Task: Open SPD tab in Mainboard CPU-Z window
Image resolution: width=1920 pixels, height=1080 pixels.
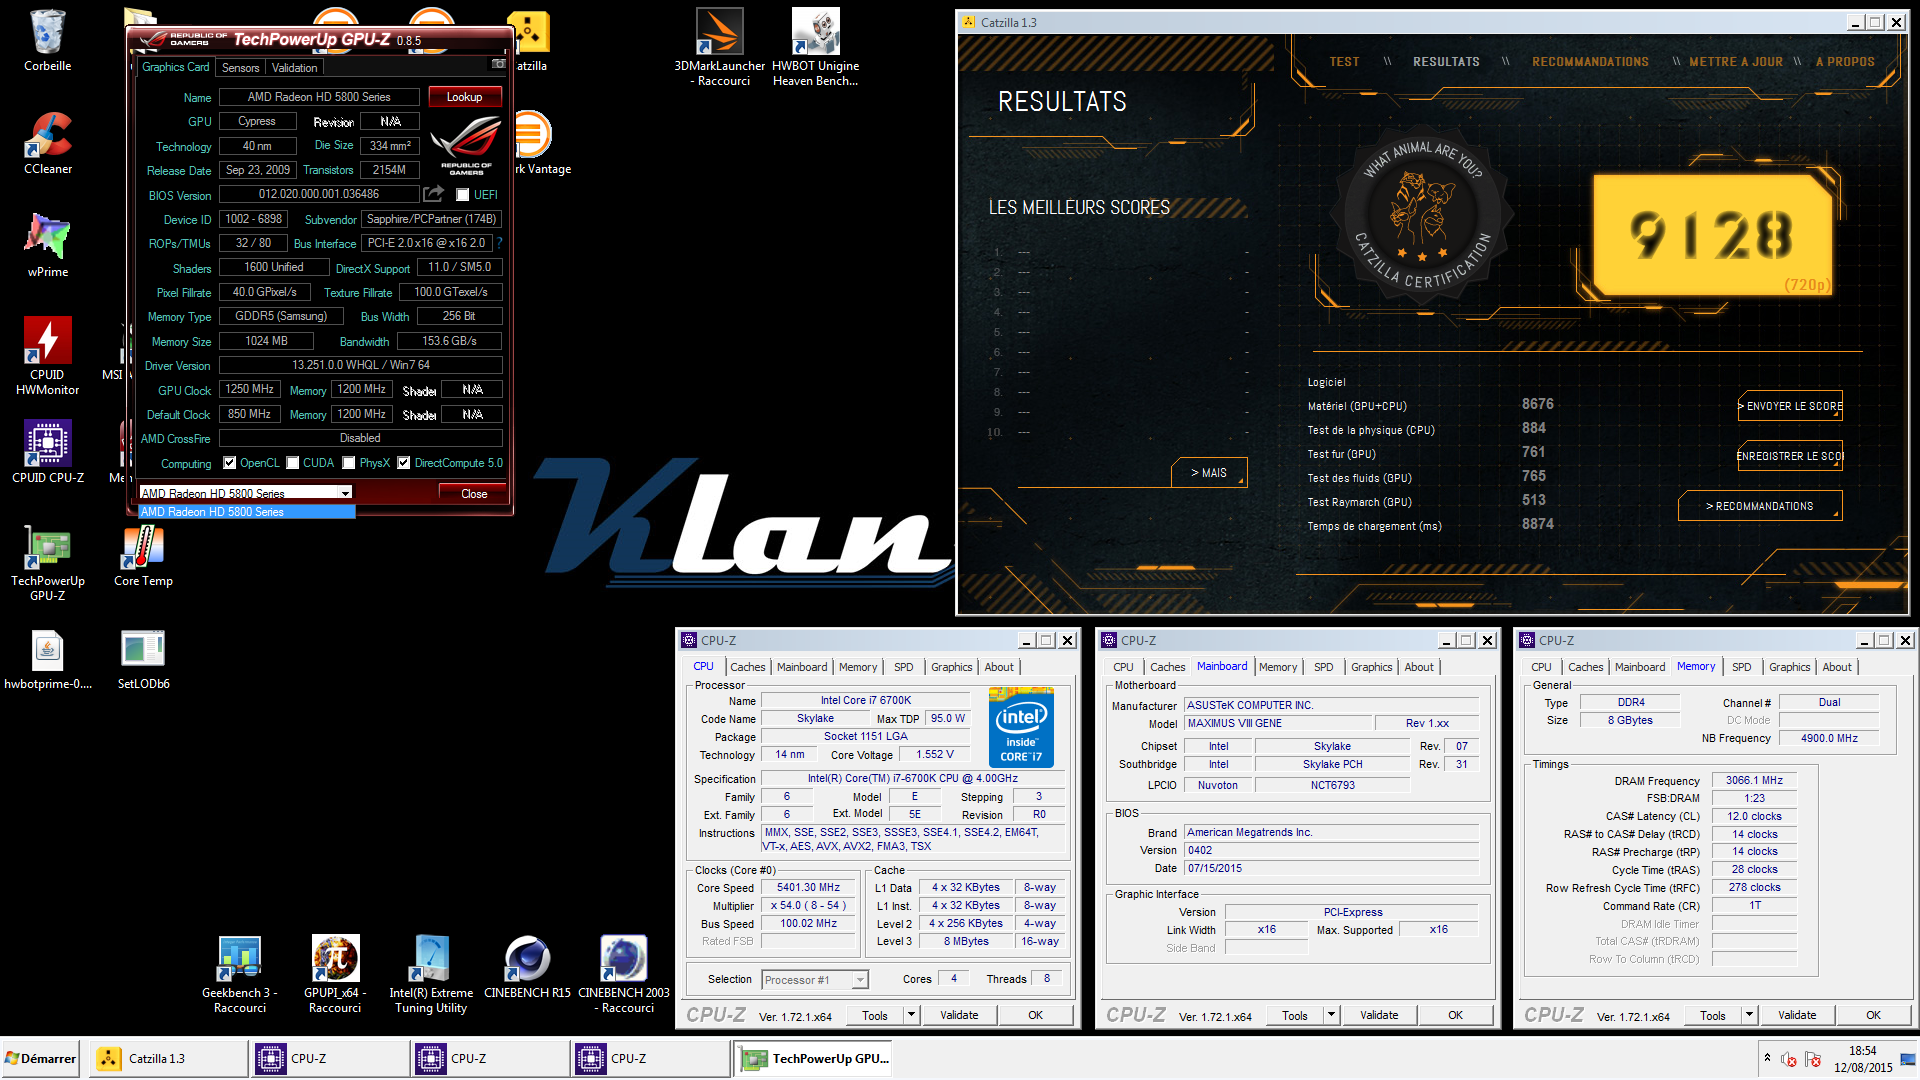Action: point(1324,667)
